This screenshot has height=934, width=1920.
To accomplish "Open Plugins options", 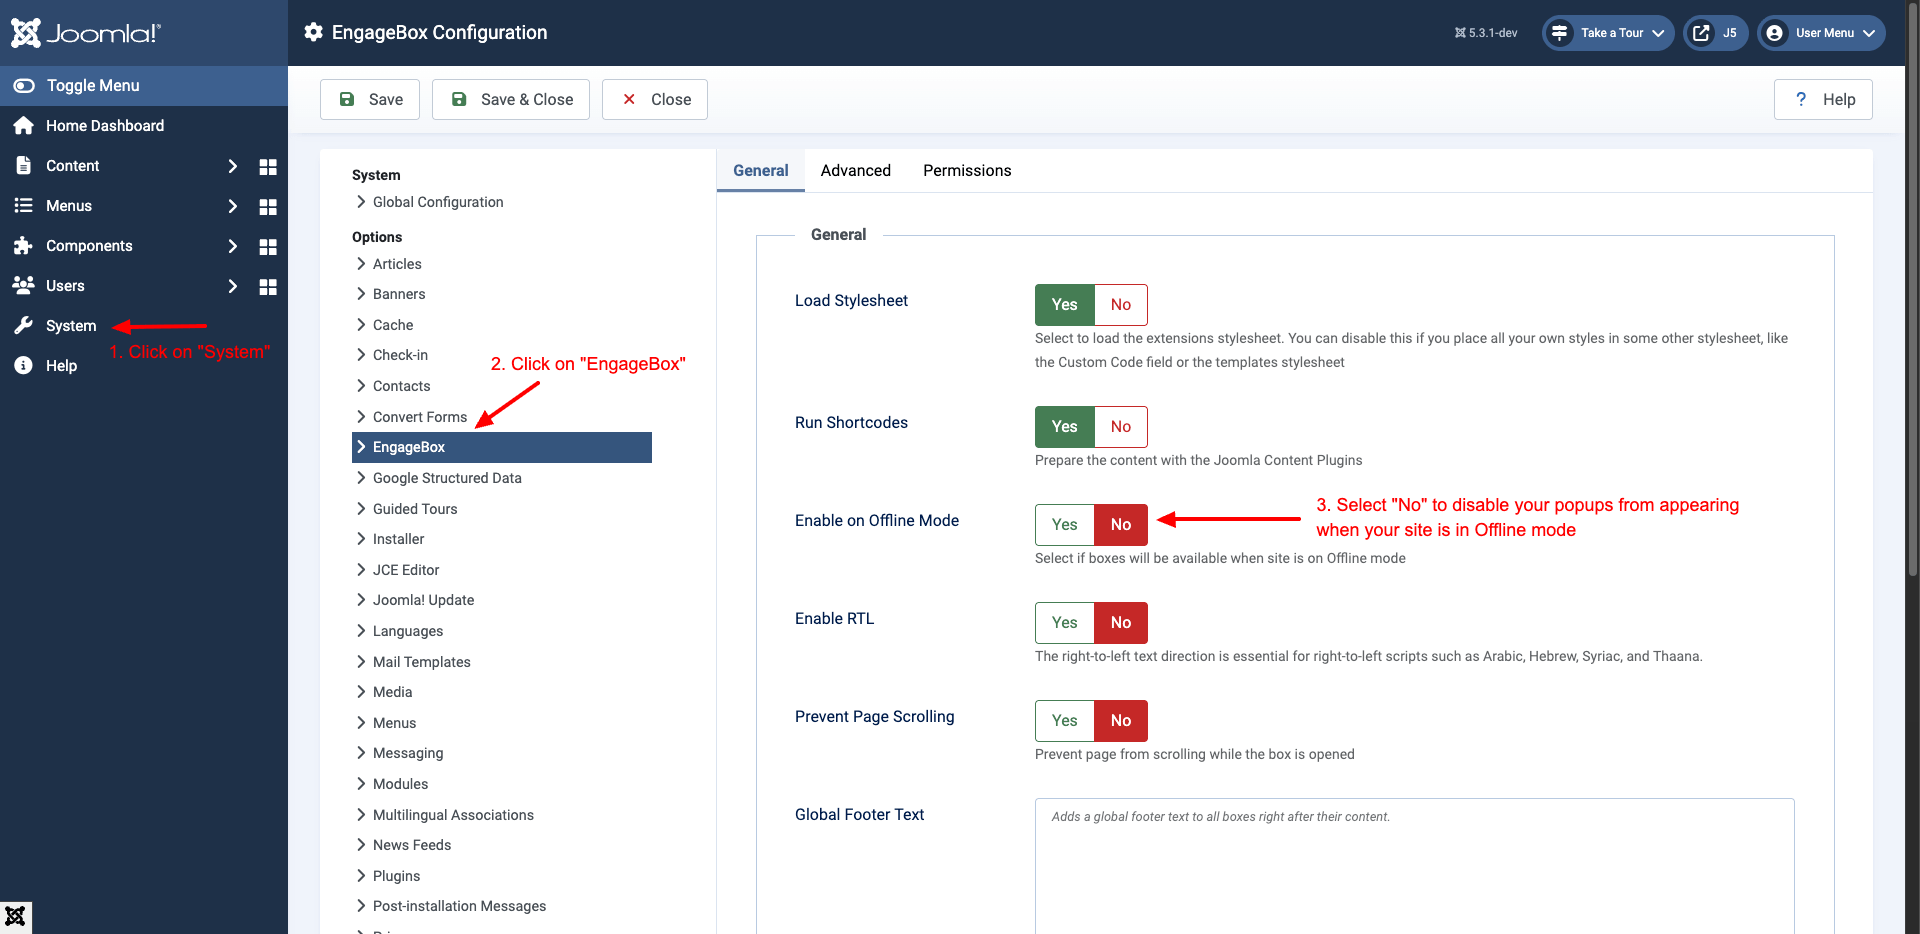I will pyautogui.click(x=396, y=876).
